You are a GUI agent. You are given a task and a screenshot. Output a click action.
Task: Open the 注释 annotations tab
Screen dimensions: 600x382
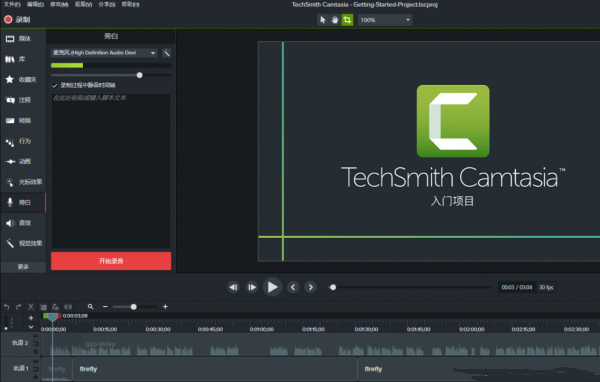[x=23, y=100]
